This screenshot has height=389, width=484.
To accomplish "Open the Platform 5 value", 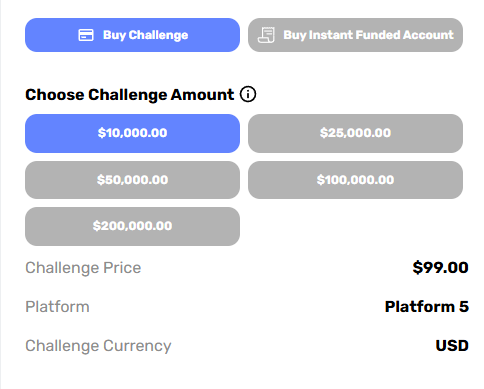I will [x=427, y=307].
